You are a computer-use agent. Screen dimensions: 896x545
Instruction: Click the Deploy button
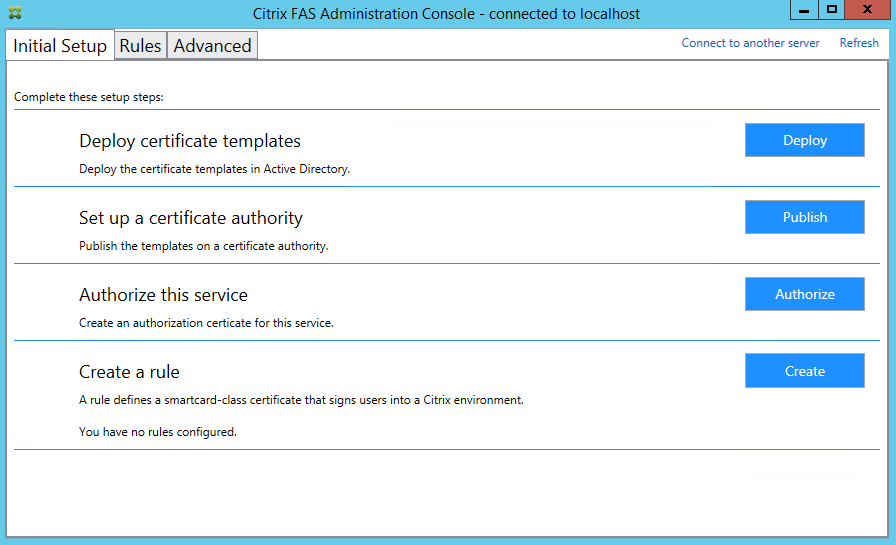(805, 140)
